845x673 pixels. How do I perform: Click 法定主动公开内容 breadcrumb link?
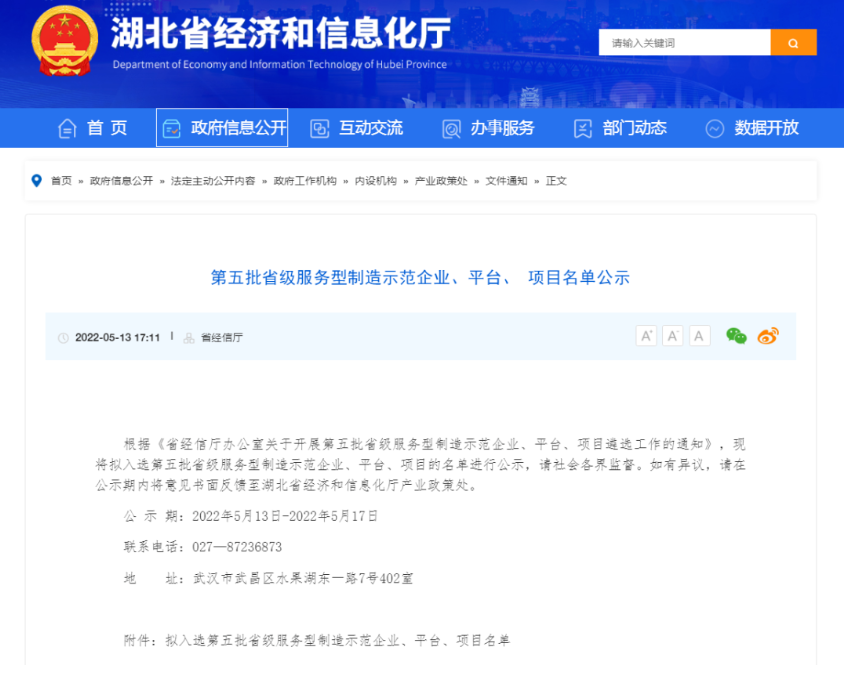tap(212, 181)
